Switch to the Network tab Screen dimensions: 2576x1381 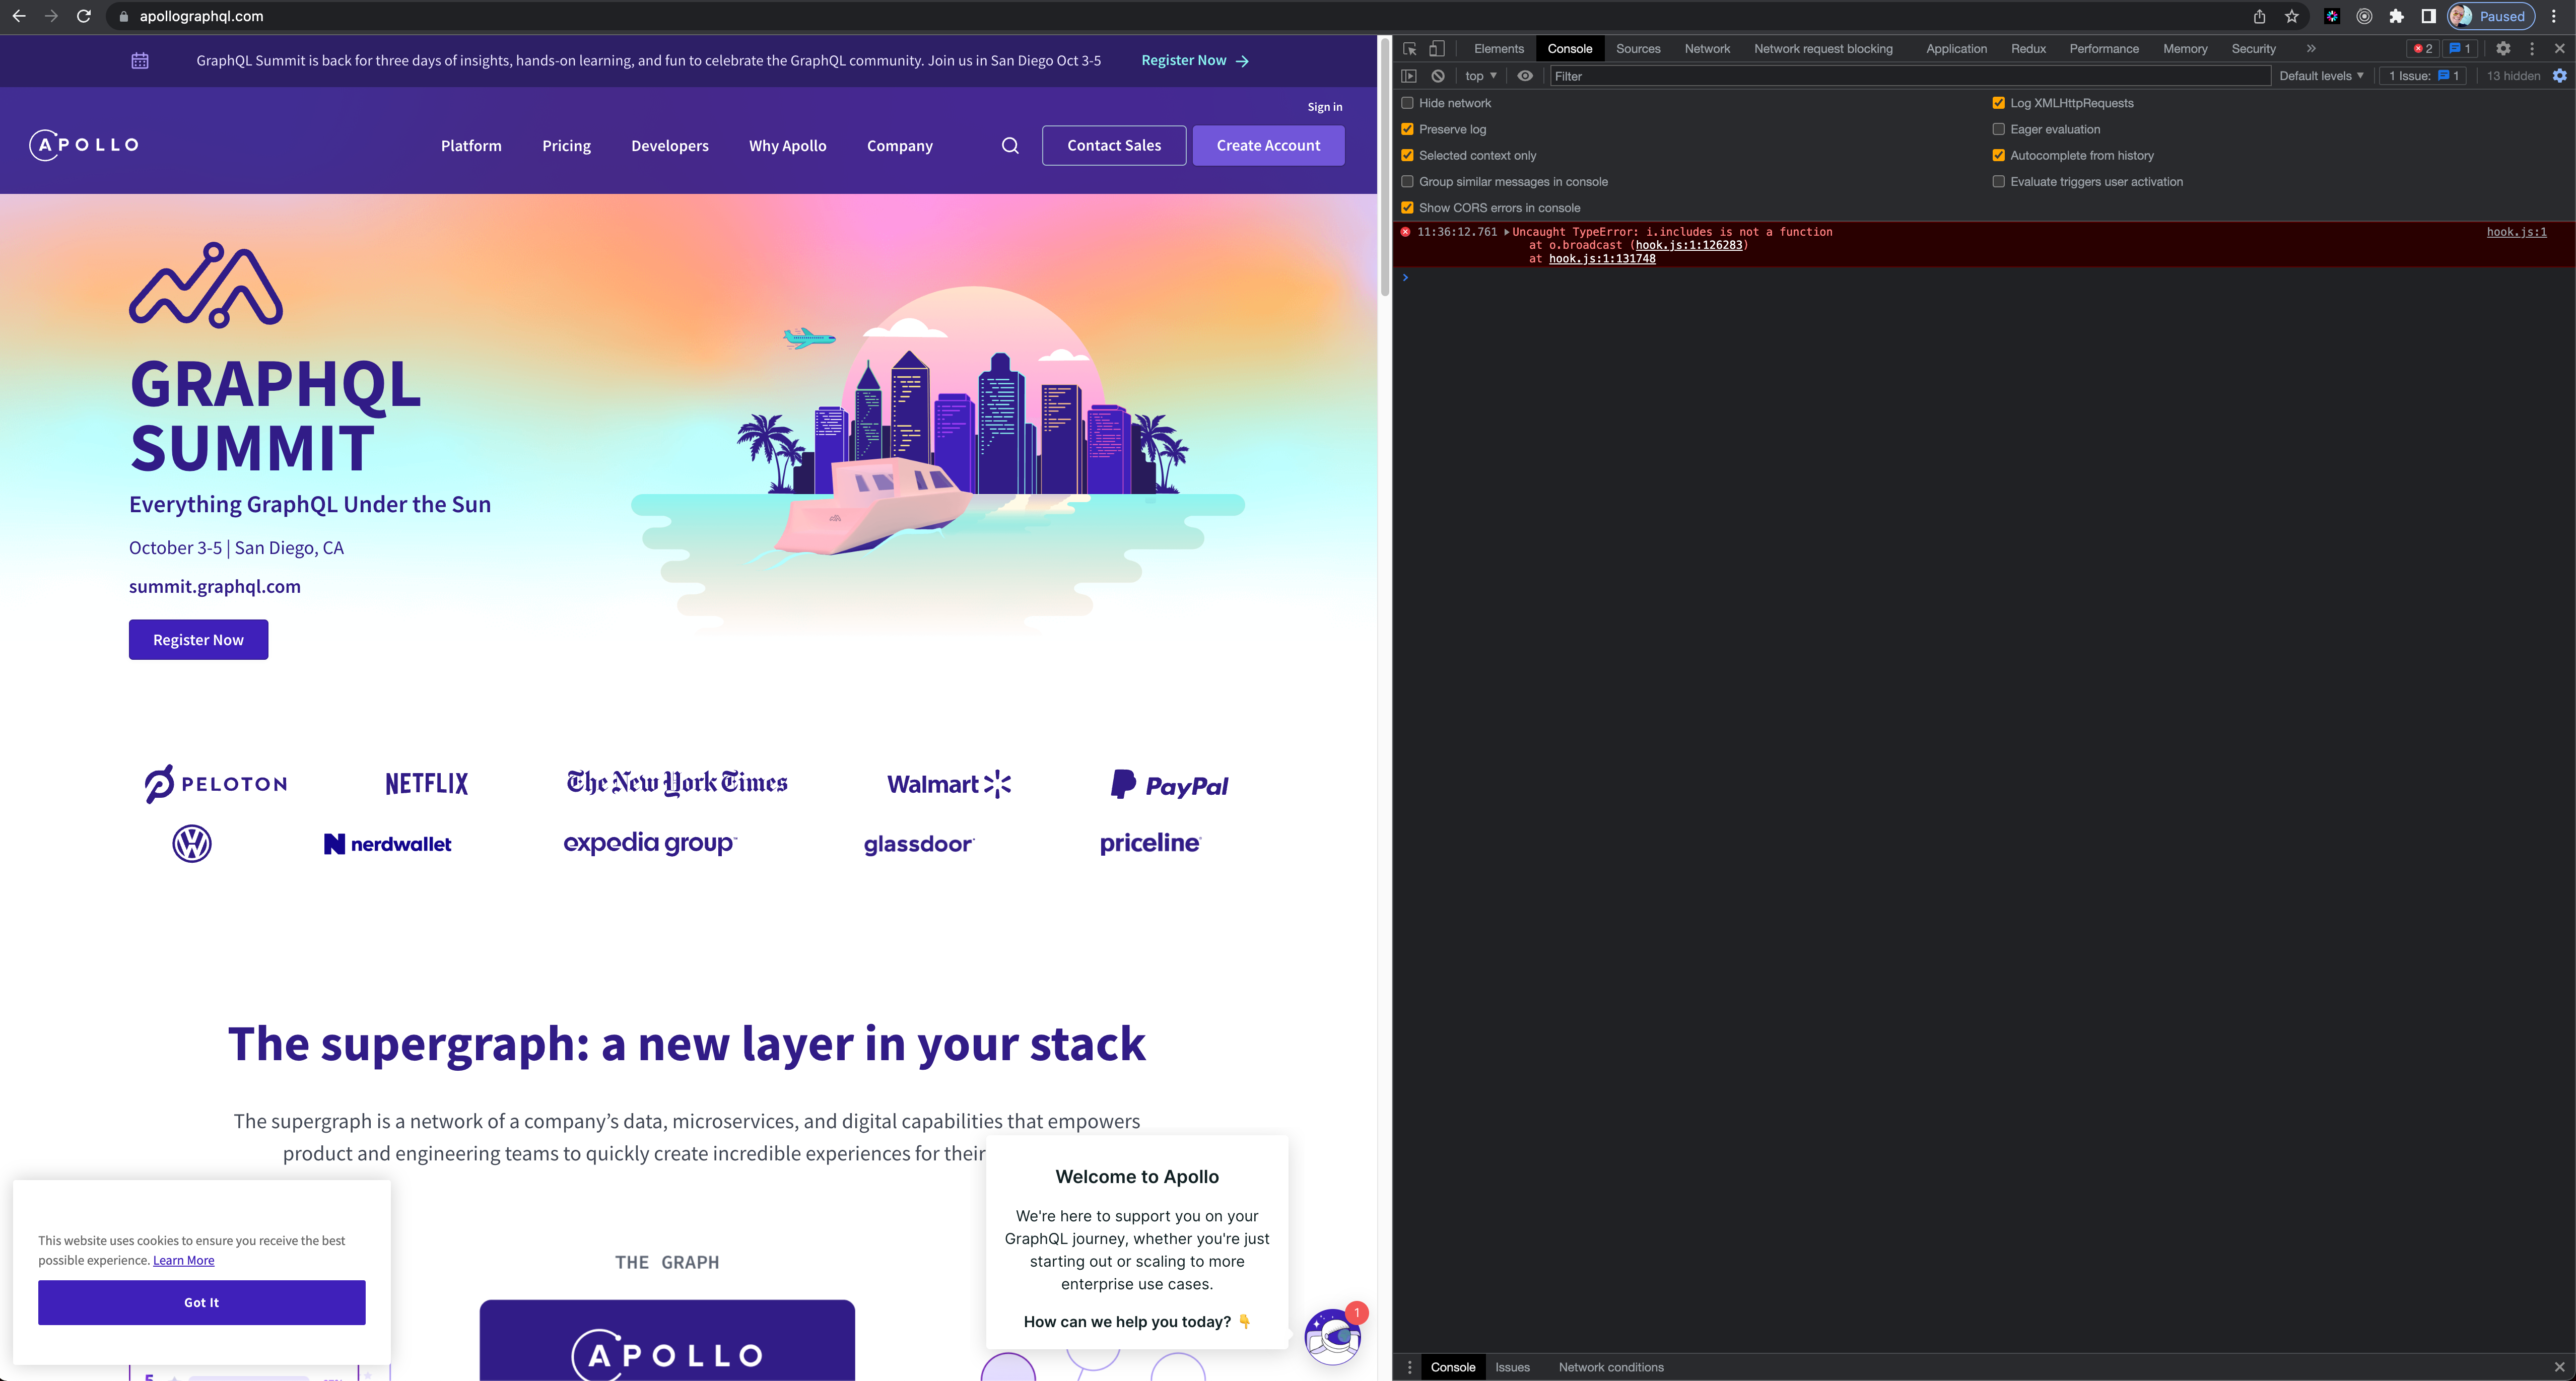(x=1707, y=48)
